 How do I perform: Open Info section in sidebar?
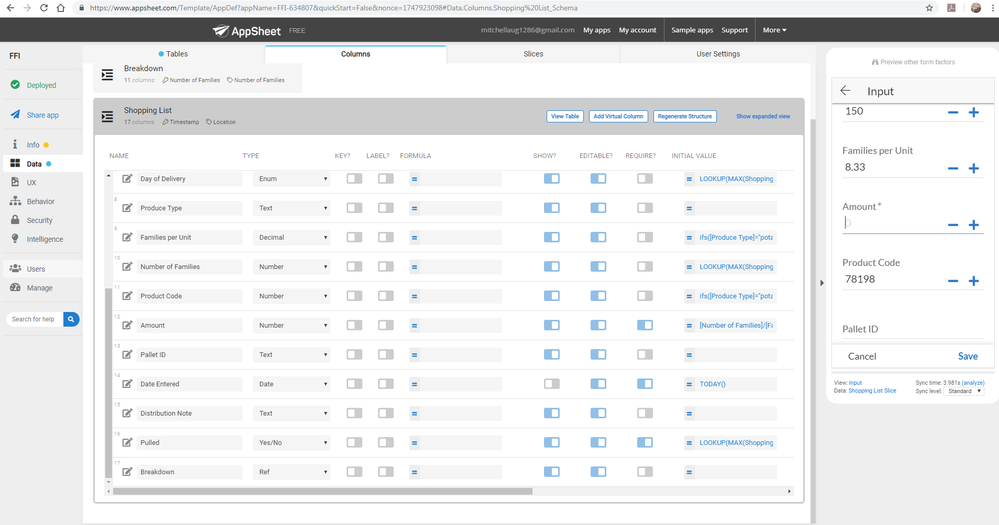tap(33, 145)
